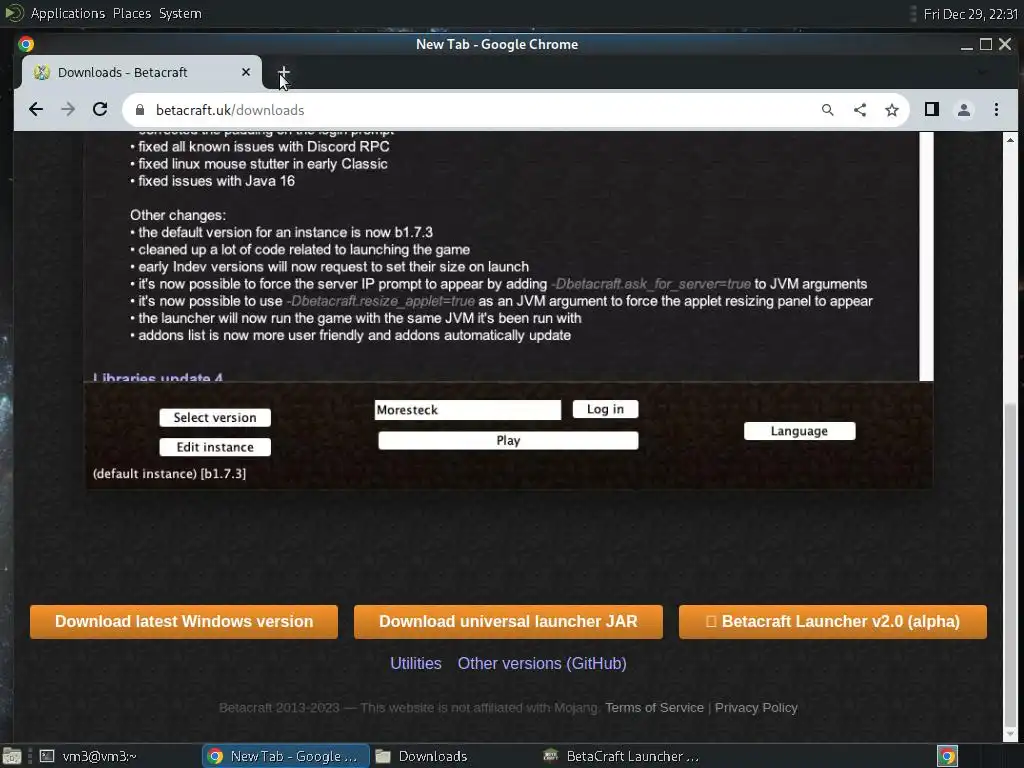This screenshot has height=768, width=1024.
Task: Click Download latest Windows version
Action: tap(184, 621)
